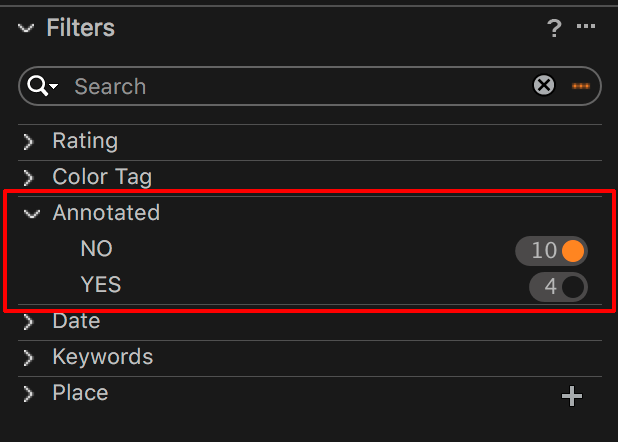Toggle off the NO annotated filter dot
The image size is (618, 442).
point(573,251)
